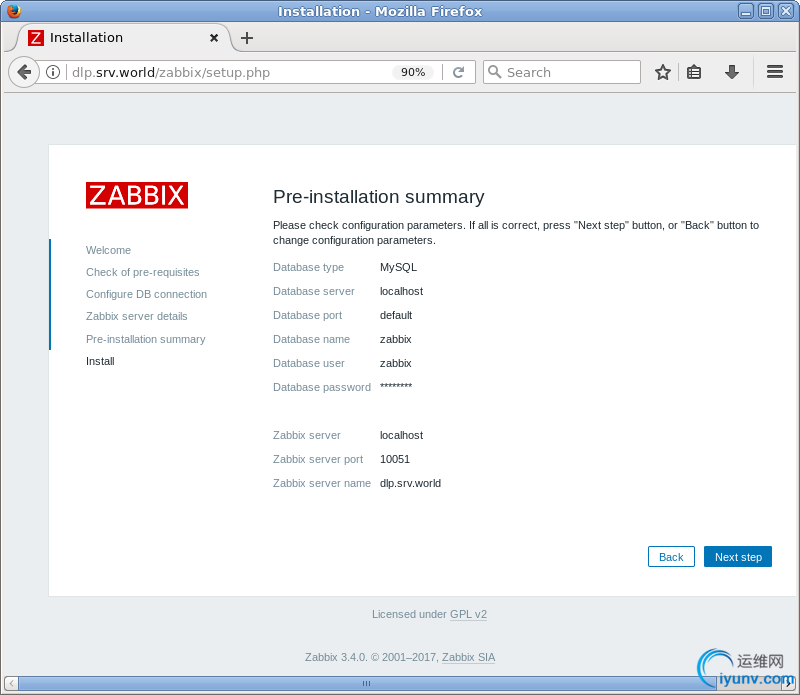The image size is (800, 695).
Task: Click the Database user zabbix value
Action: 395,363
